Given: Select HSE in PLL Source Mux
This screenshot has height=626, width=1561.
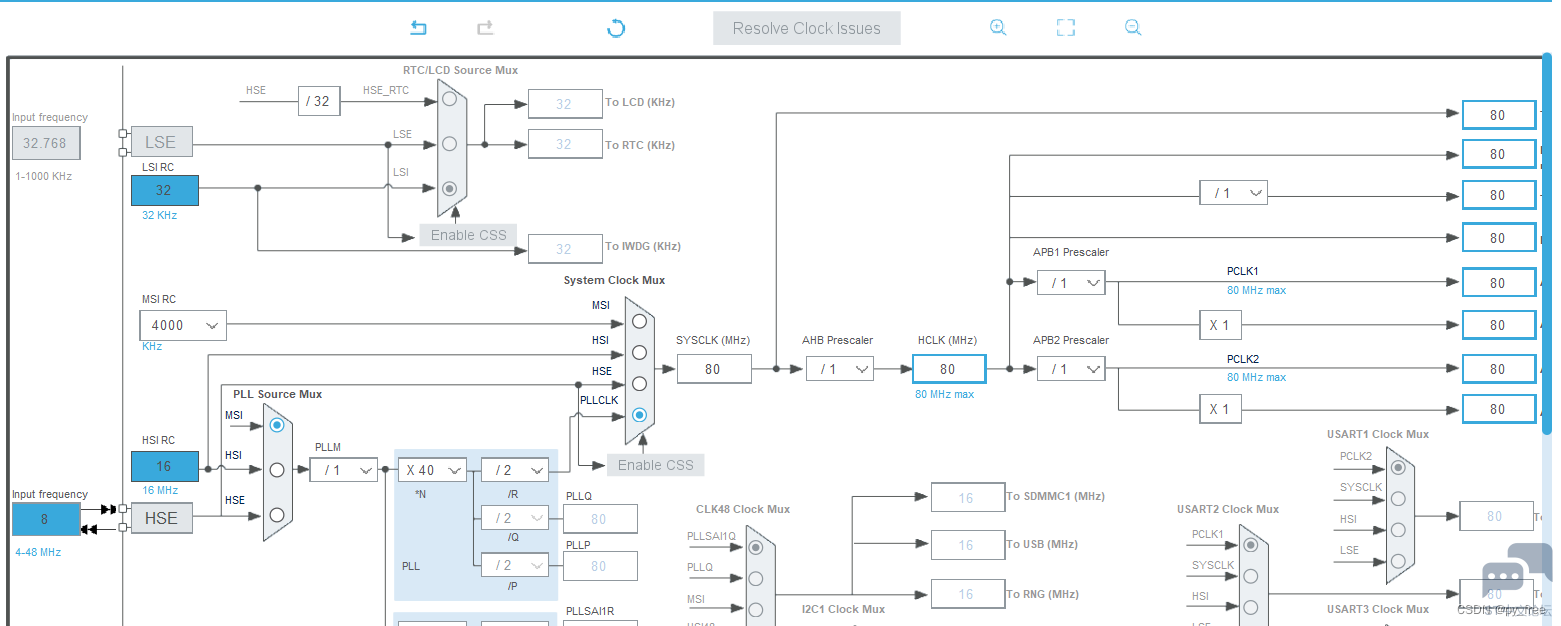Looking at the screenshot, I should point(277,515).
